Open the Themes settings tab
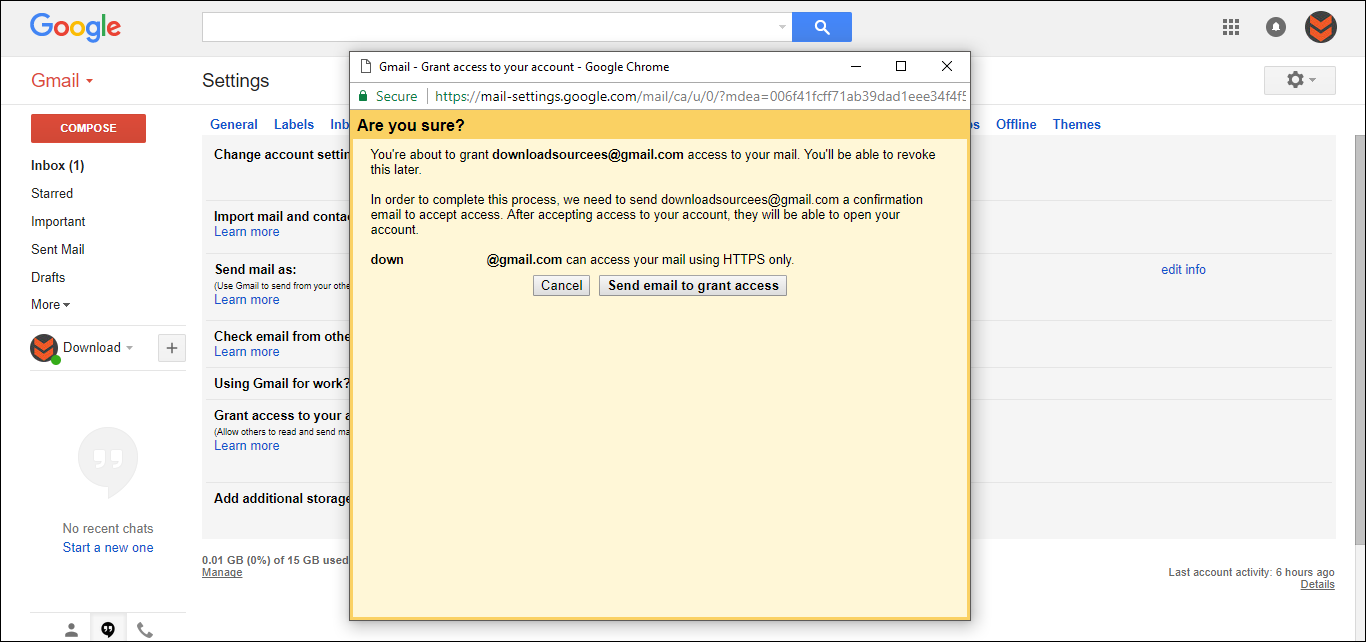The image size is (1366, 642). pyautogui.click(x=1077, y=124)
